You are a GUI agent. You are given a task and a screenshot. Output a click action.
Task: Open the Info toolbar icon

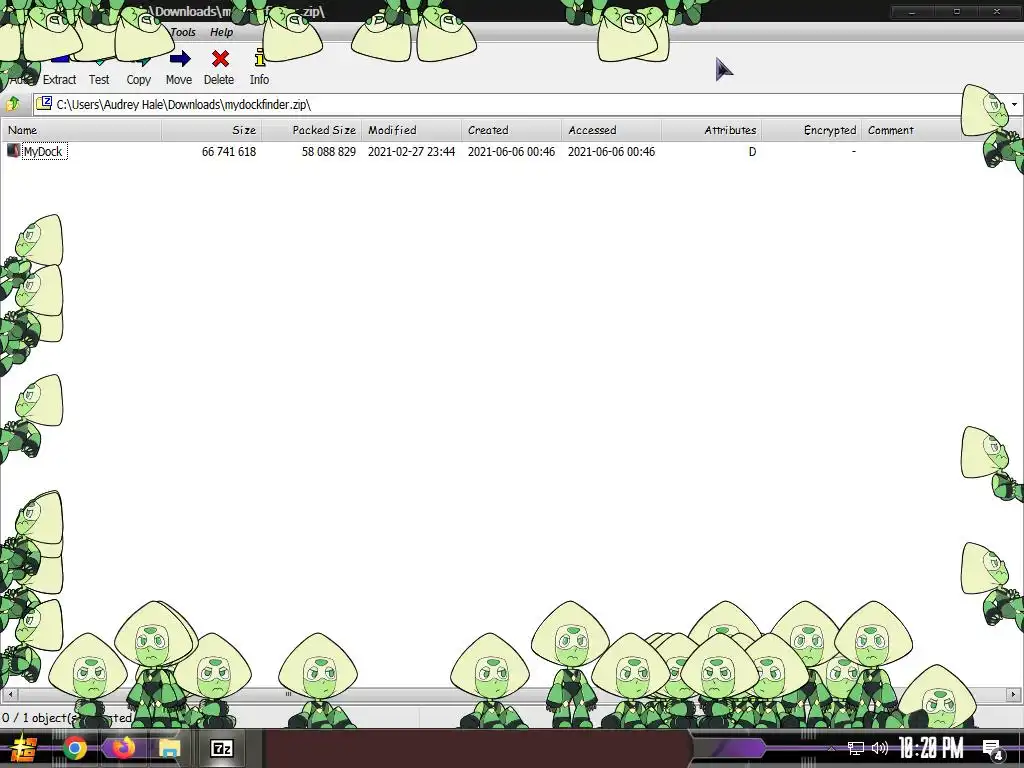point(259,59)
